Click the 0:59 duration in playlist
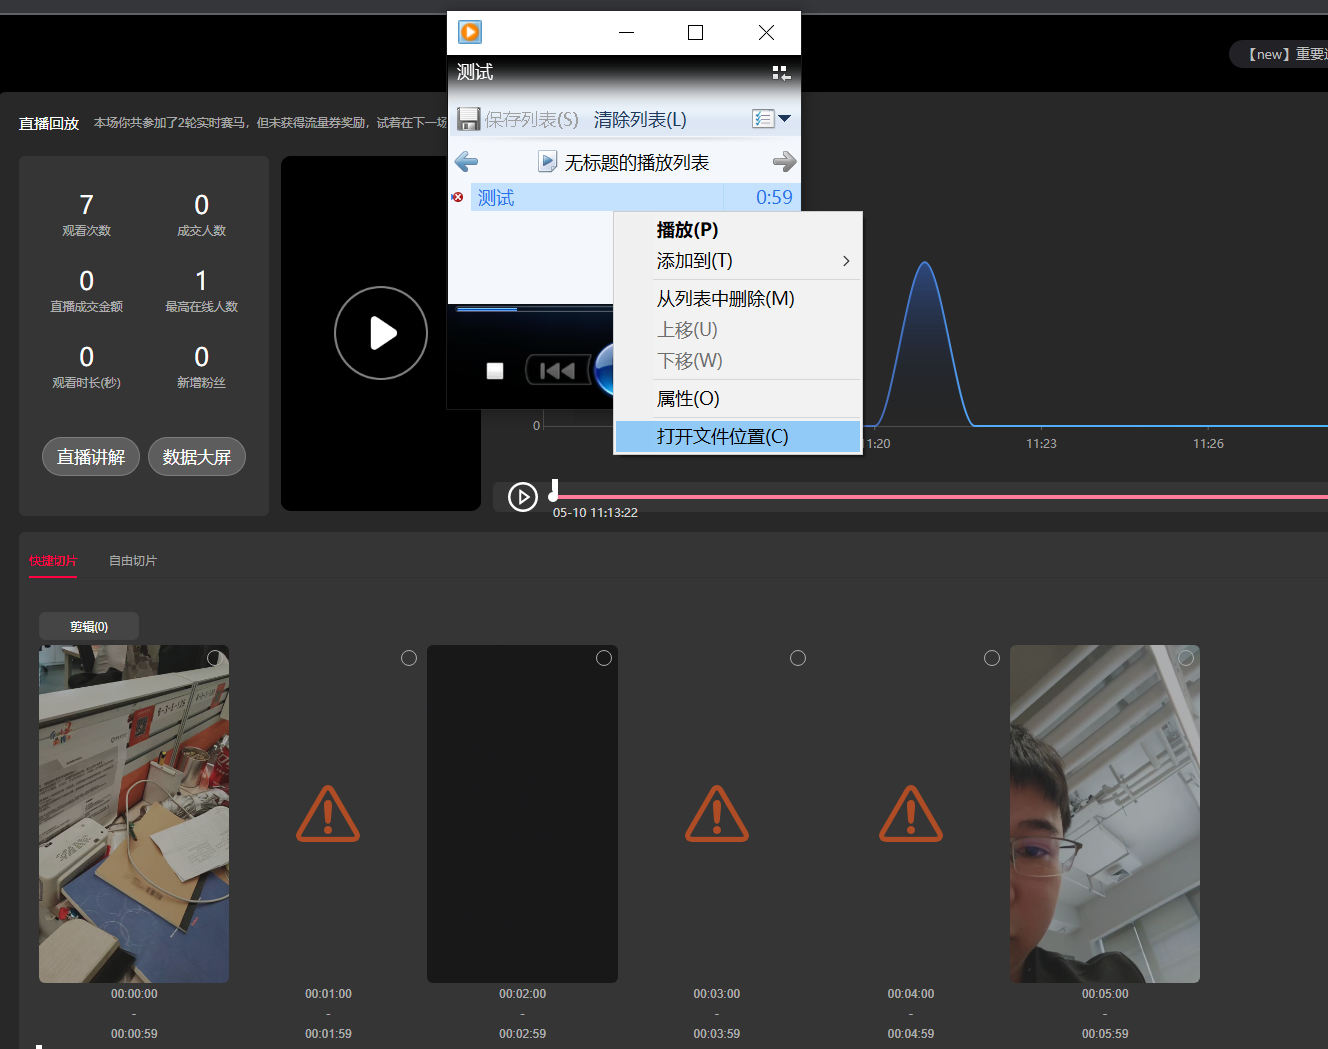The width and height of the screenshot is (1328, 1049). point(774,197)
